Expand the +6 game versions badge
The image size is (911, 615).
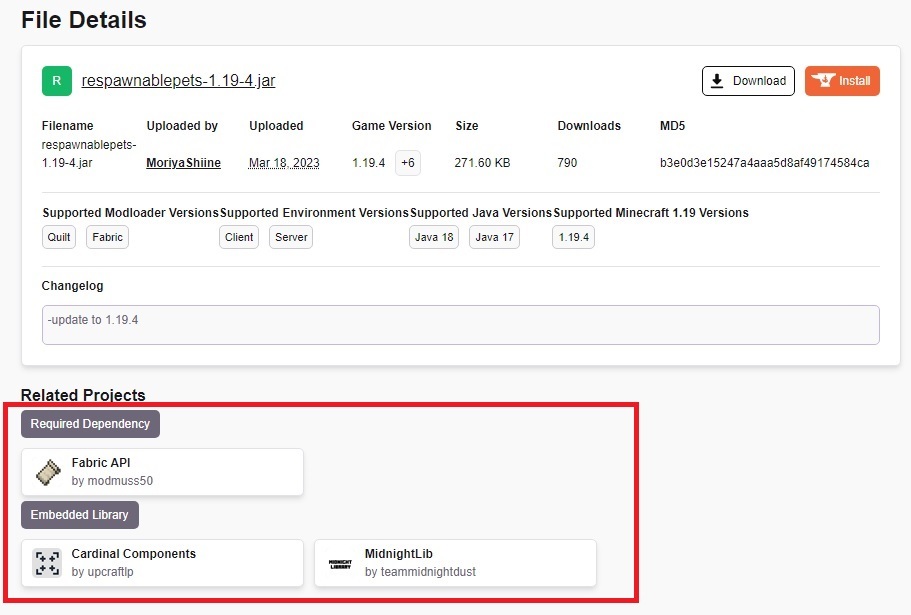(x=408, y=163)
